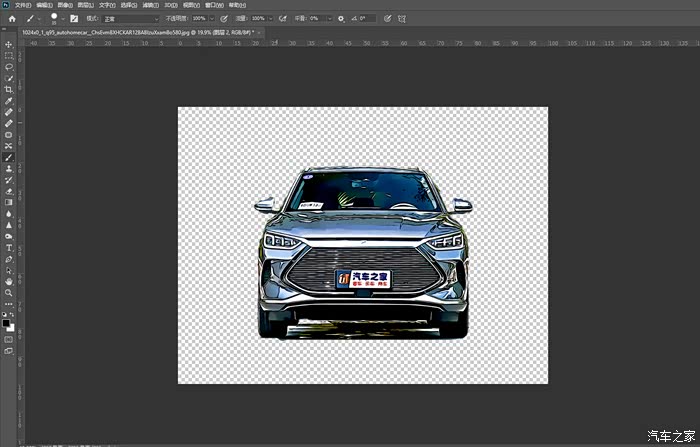Click the flow percentage input field
Viewport: 700px width, 447px height.
pyautogui.click(x=258, y=18)
